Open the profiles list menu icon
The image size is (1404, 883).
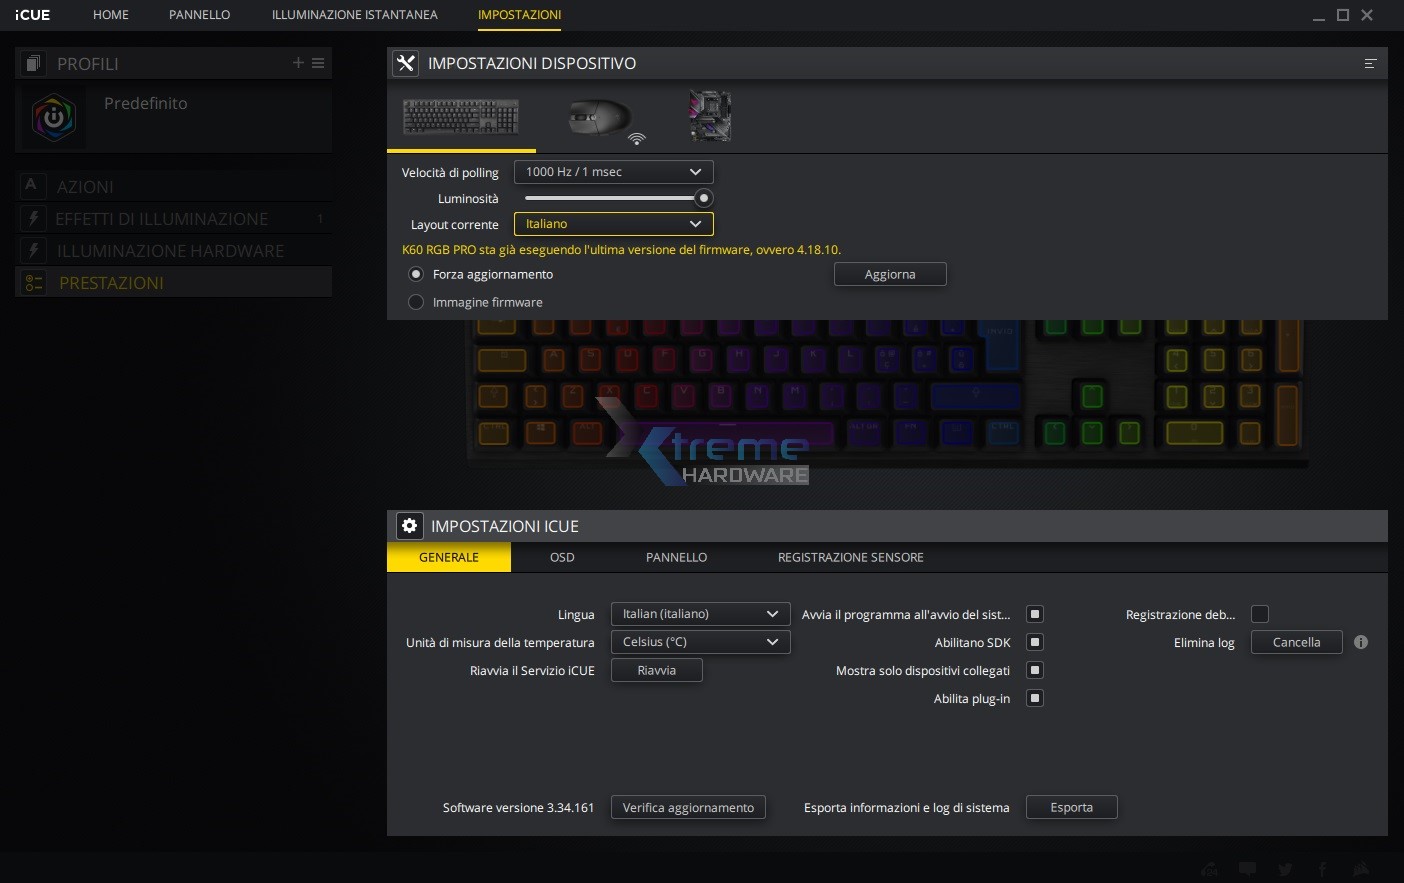(318, 63)
